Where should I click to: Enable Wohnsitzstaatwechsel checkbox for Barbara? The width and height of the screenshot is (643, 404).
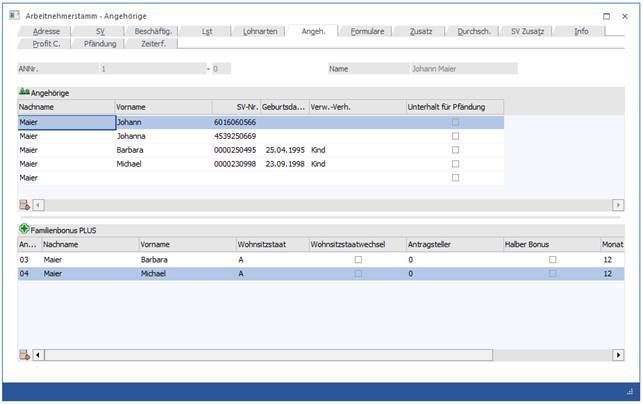[x=358, y=259]
